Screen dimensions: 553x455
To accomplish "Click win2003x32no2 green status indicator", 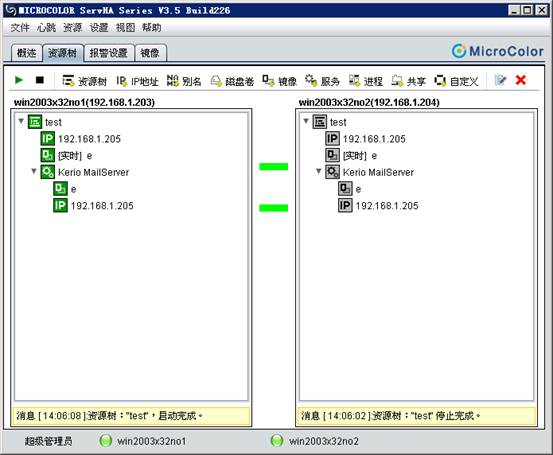I will (277, 441).
